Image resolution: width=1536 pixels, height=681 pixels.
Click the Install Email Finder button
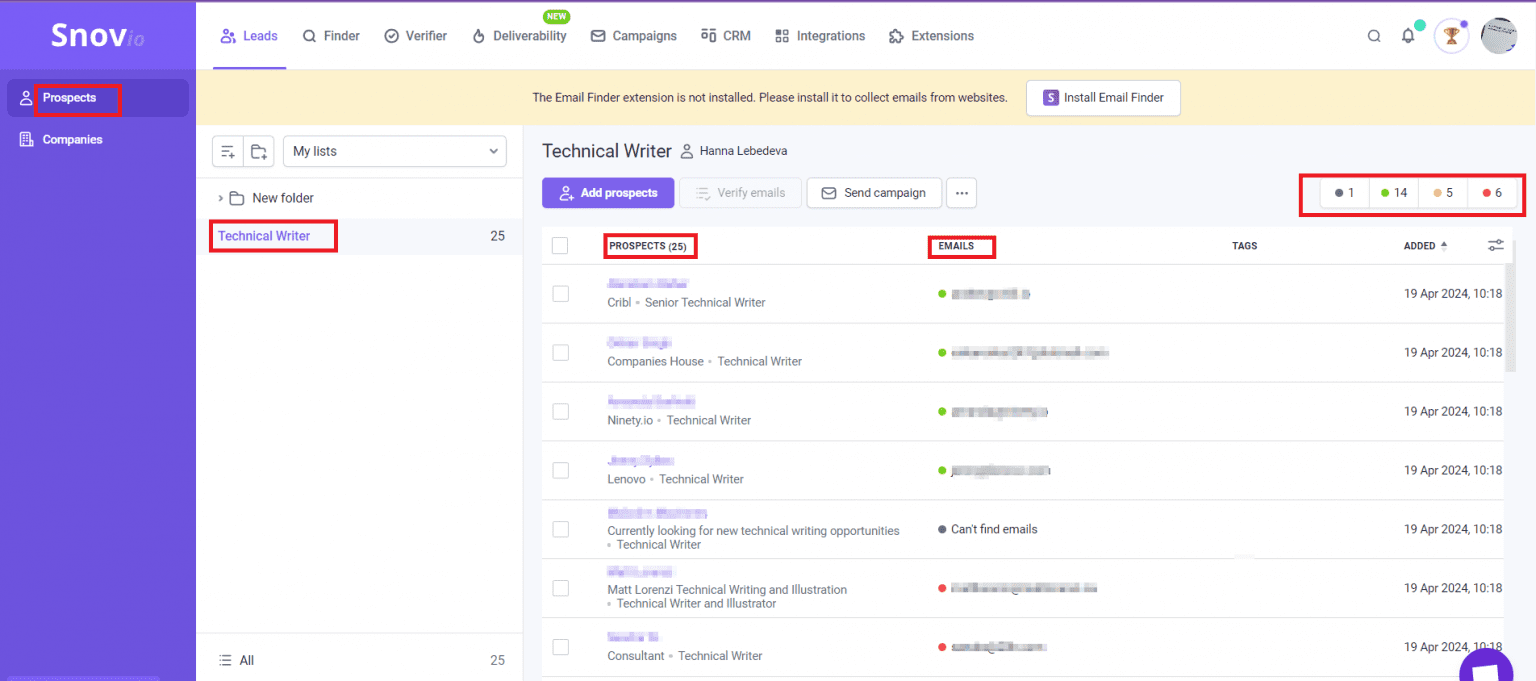(1103, 98)
